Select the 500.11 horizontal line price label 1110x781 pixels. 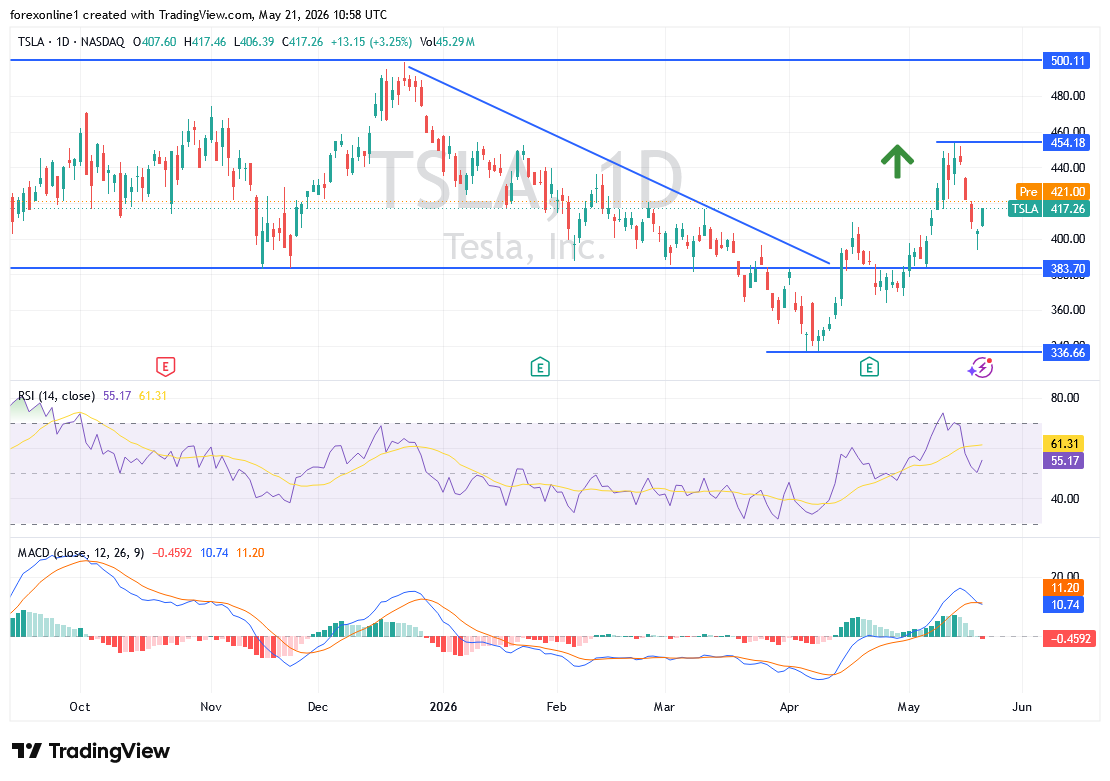pyautogui.click(x=1067, y=61)
